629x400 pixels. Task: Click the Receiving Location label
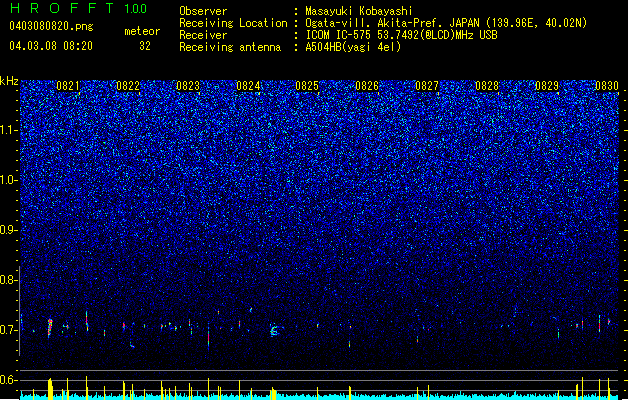coord(233,23)
